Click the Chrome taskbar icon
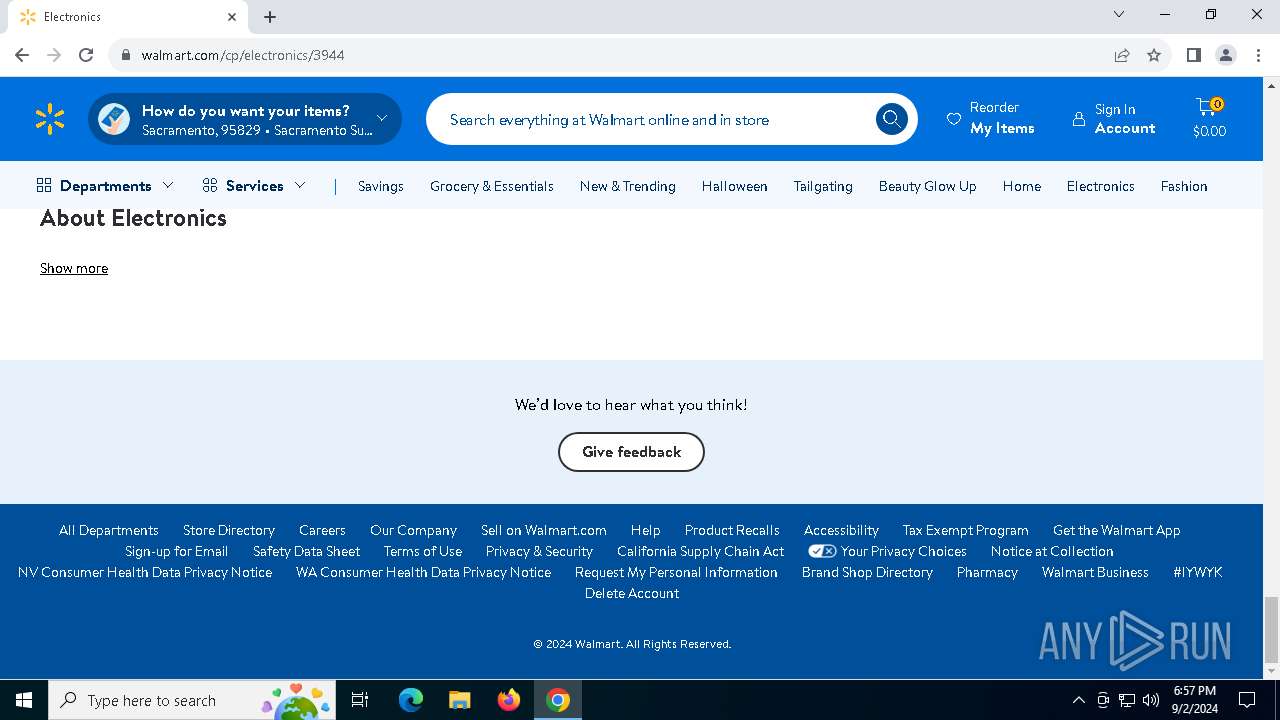 coord(558,700)
